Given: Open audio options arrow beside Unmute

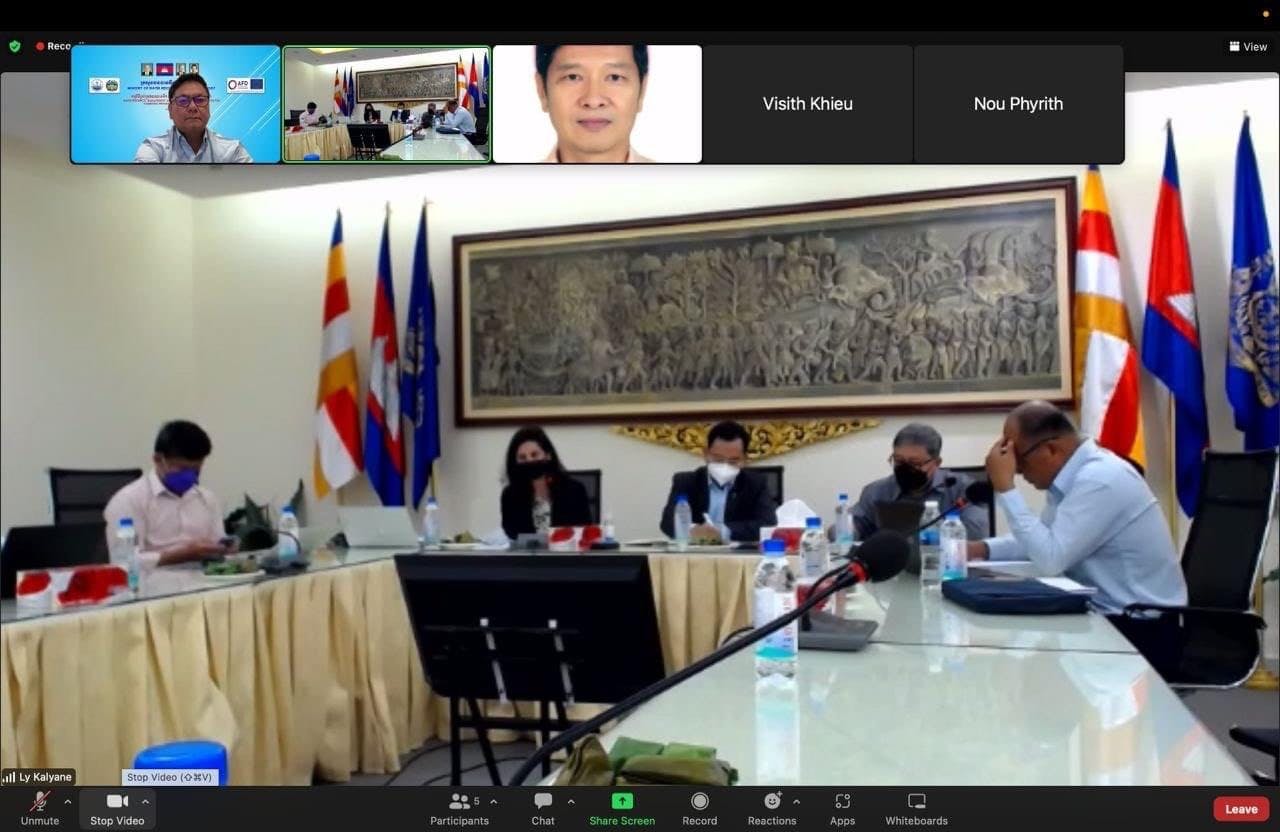Looking at the screenshot, I should tap(68, 801).
